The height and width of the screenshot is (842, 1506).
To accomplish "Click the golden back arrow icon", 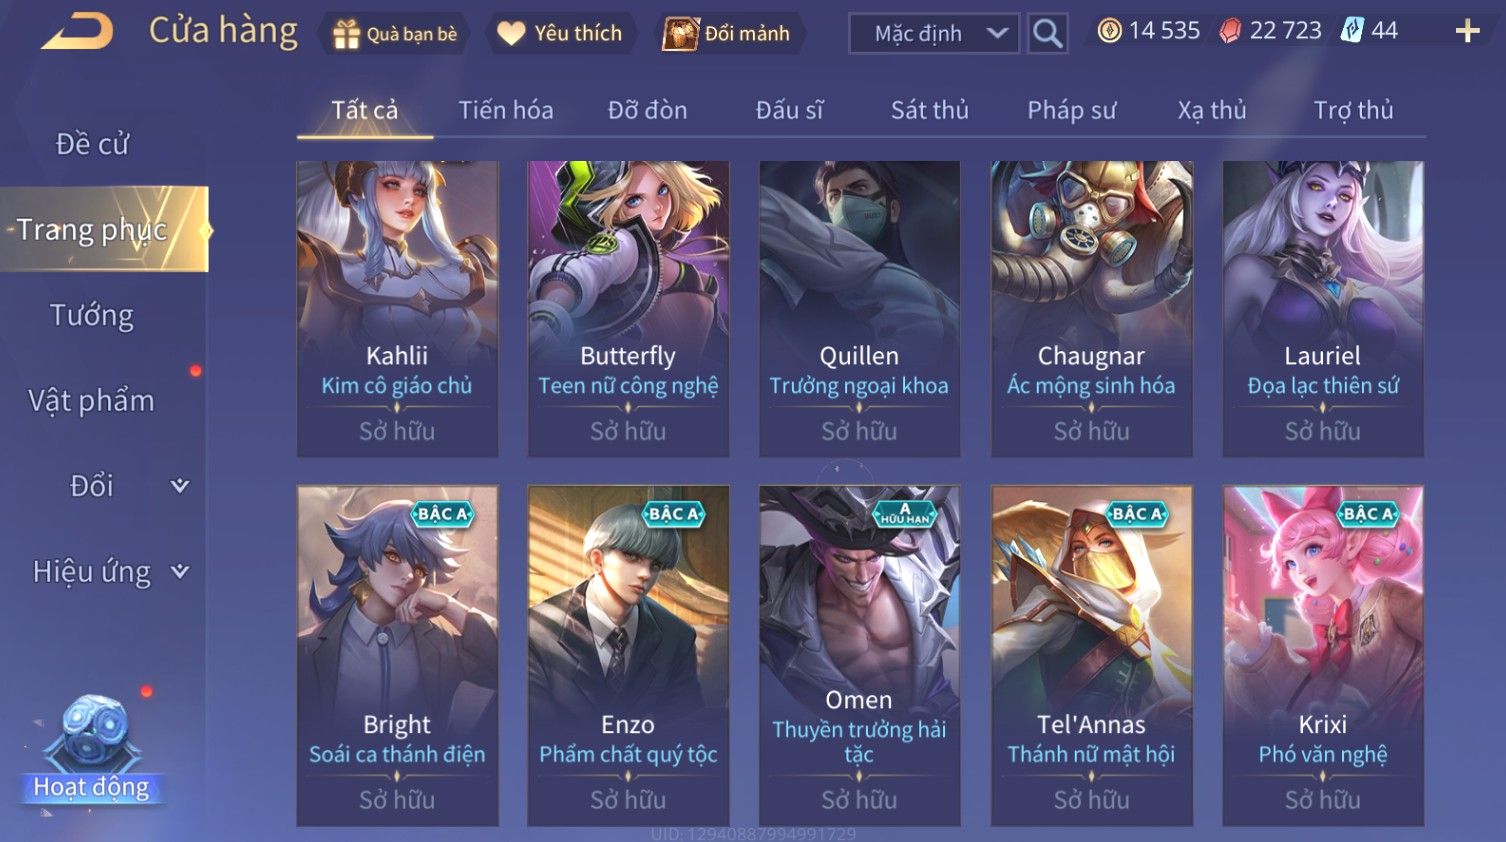I will click(78, 32).
